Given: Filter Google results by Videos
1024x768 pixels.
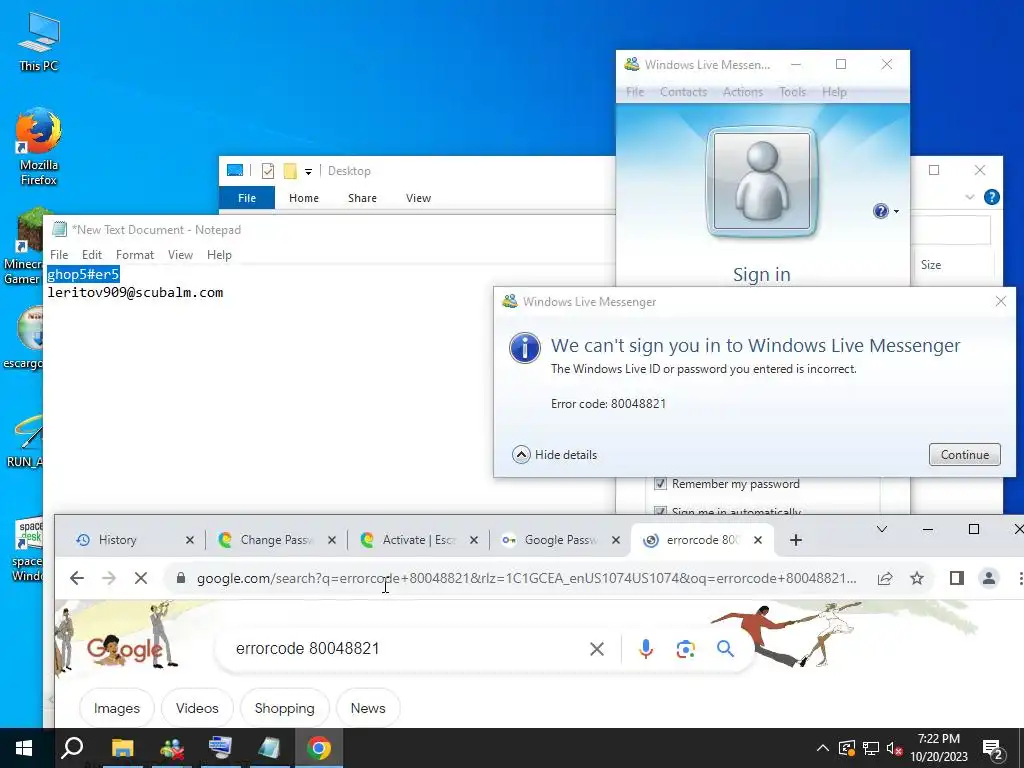Looking at the screenshot, I should coord(197,708).
